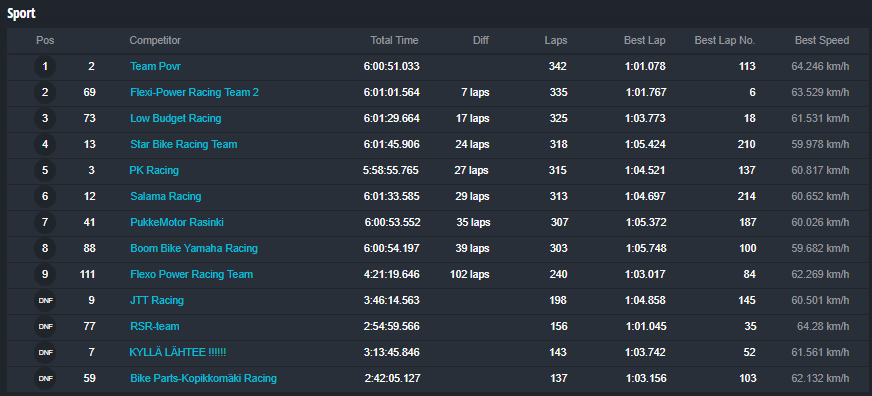This screenshot has height=396, width=872.
Task: Open Boom Bike Yamaha Racing link
Action: click(x=194, y=249)
